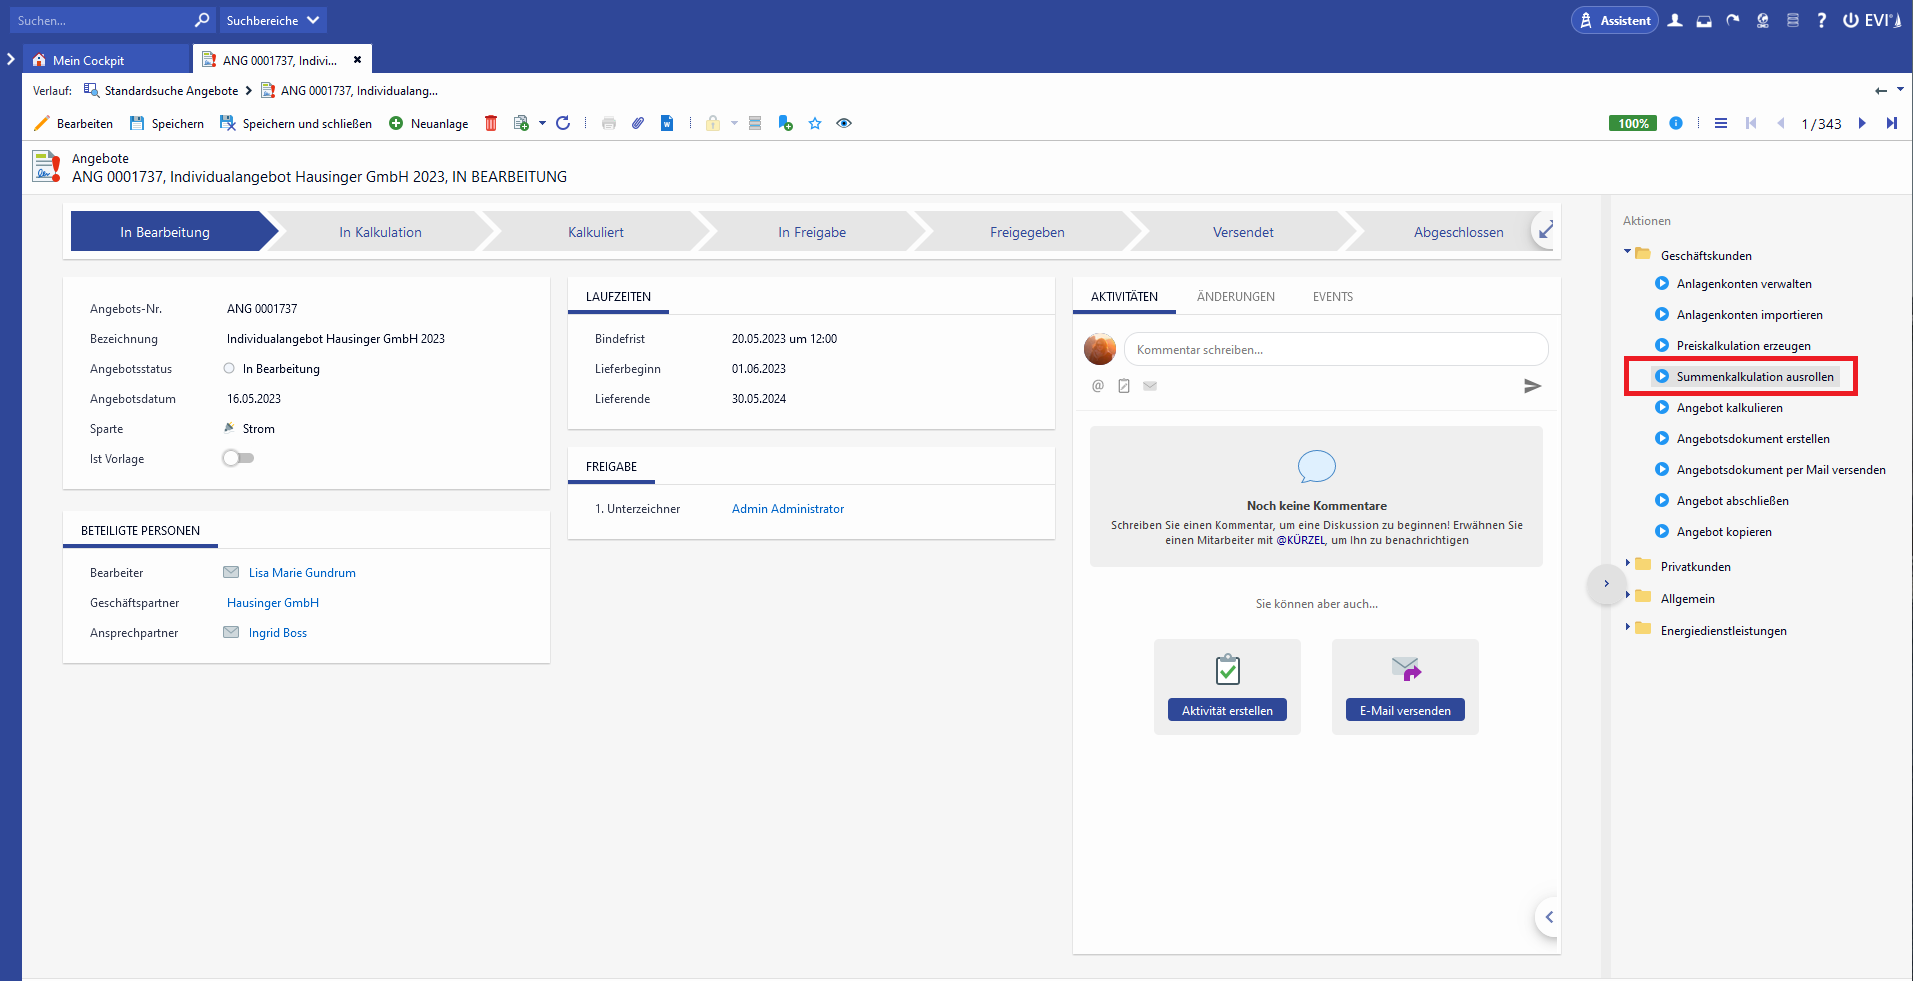Expand the Privatkunden folder

click(x=1628, y=564)
